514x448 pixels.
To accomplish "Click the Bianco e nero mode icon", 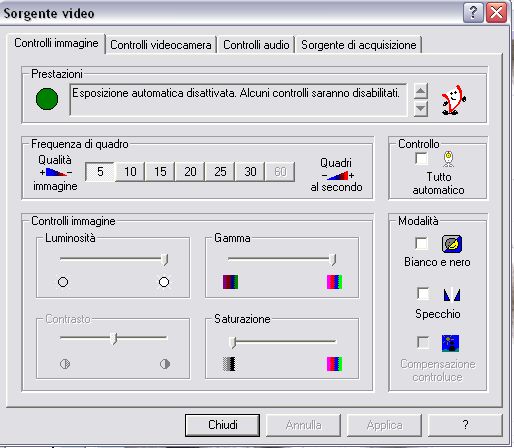I will coord(452,244).
